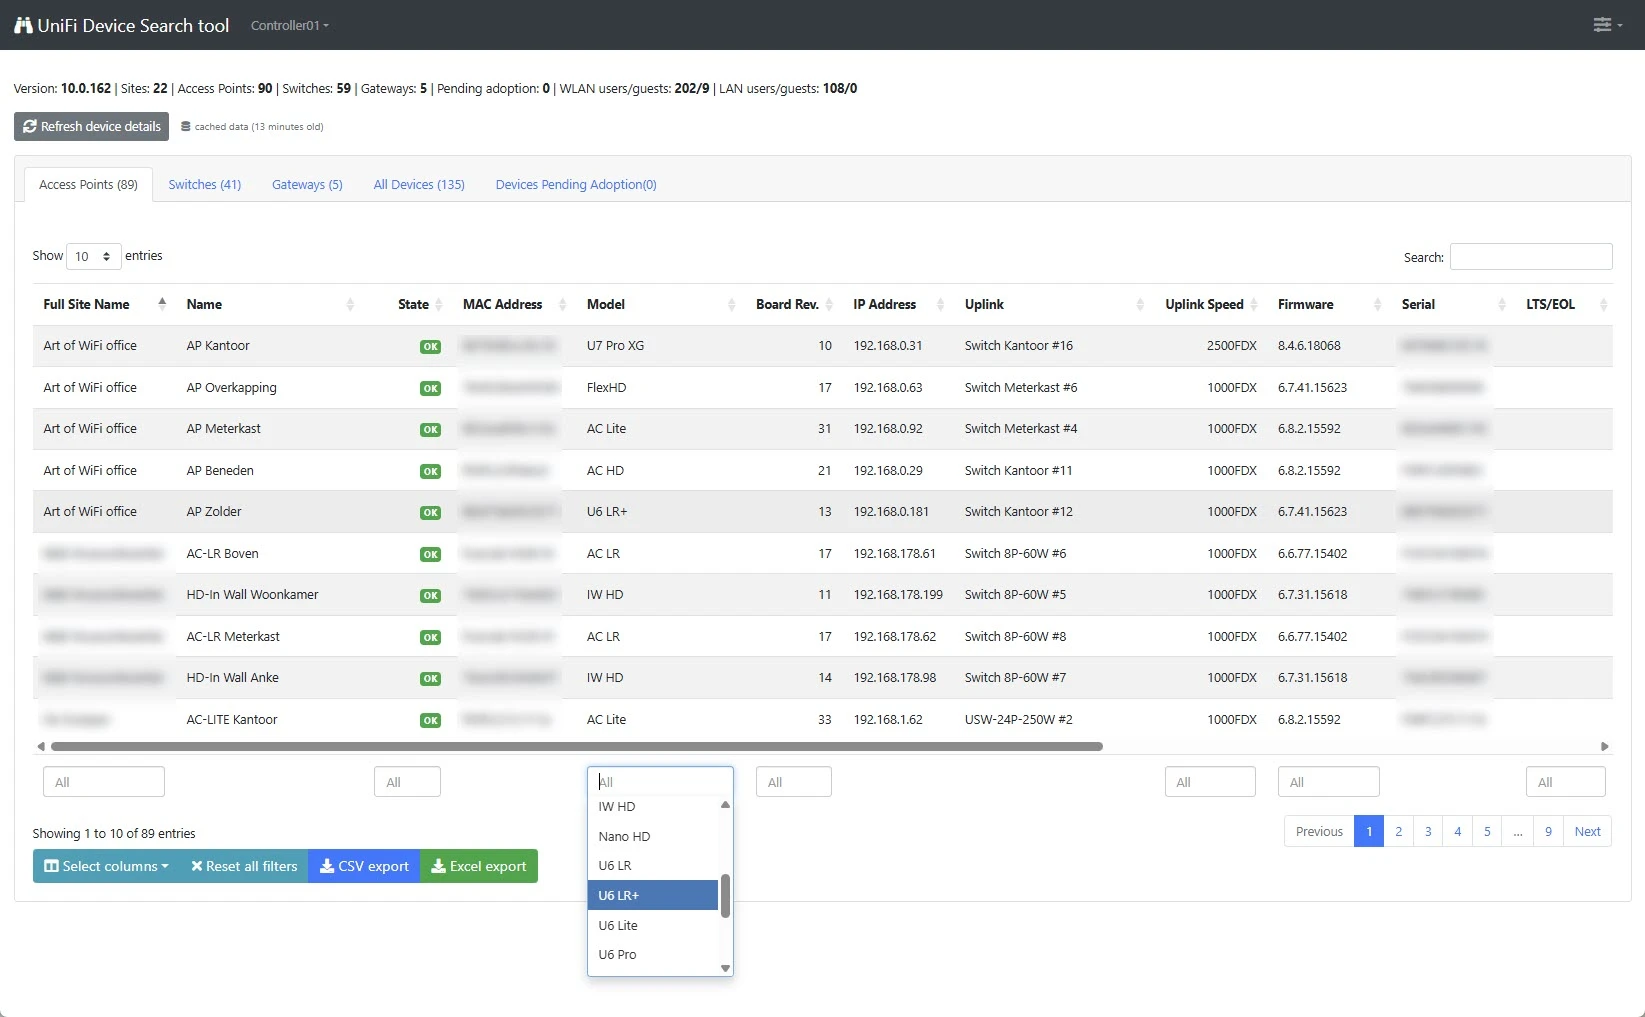Sort by Firmware column arrows
The width and height of the screenshot is (1645, 1017).
click(x=1377, y=304)
